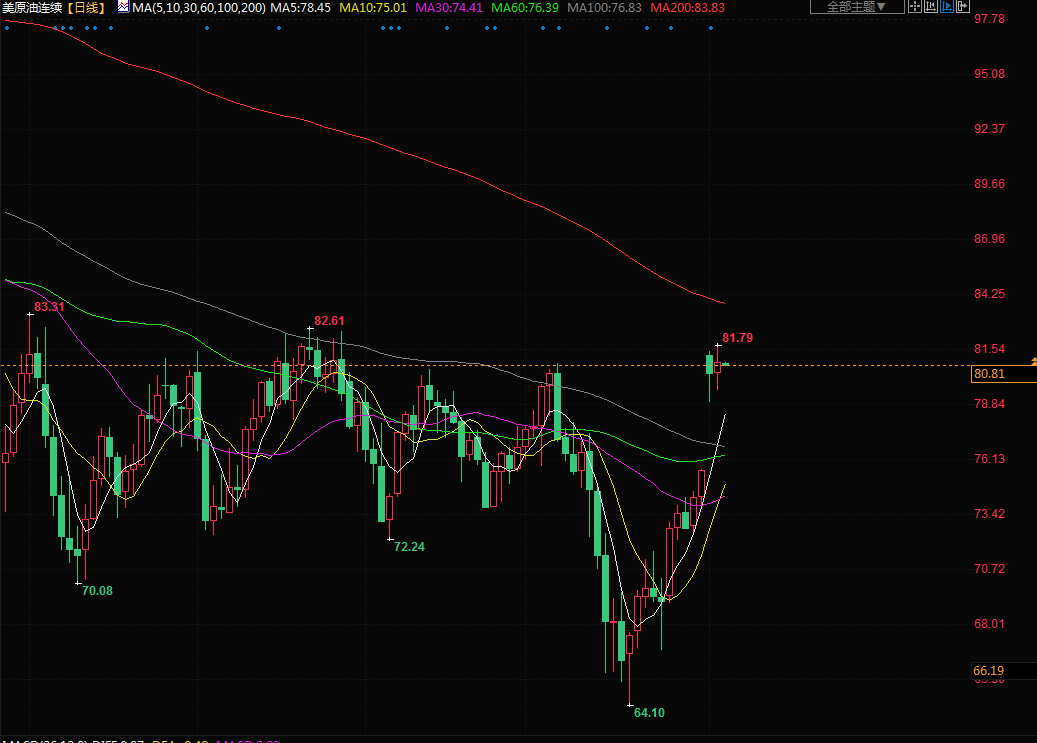Click the orange double-arrow marker on price axis

click(1033, 359)
